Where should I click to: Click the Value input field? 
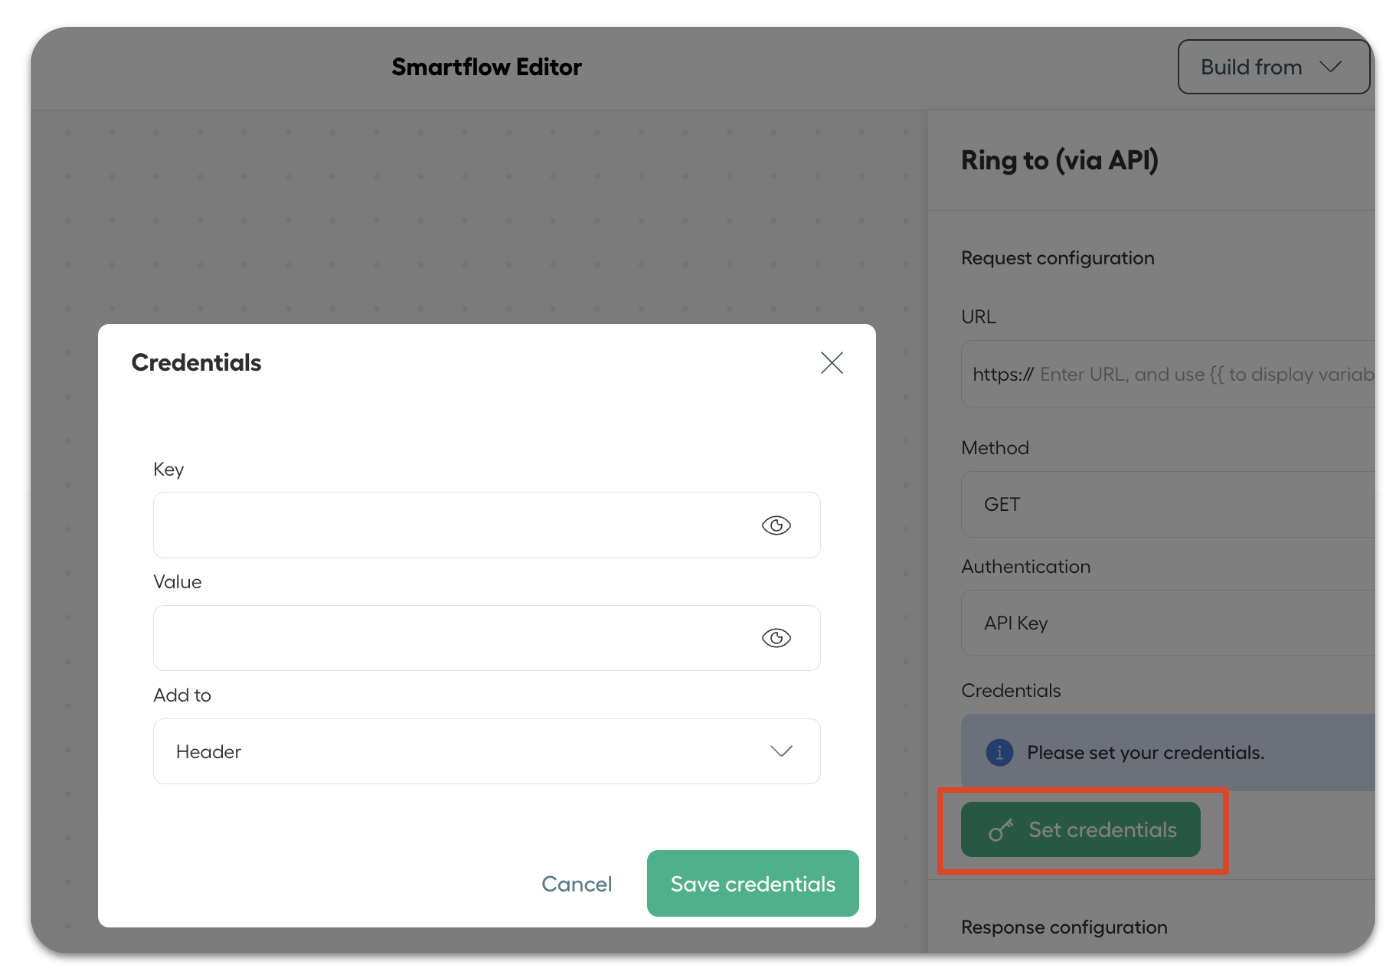coord(487,638)
